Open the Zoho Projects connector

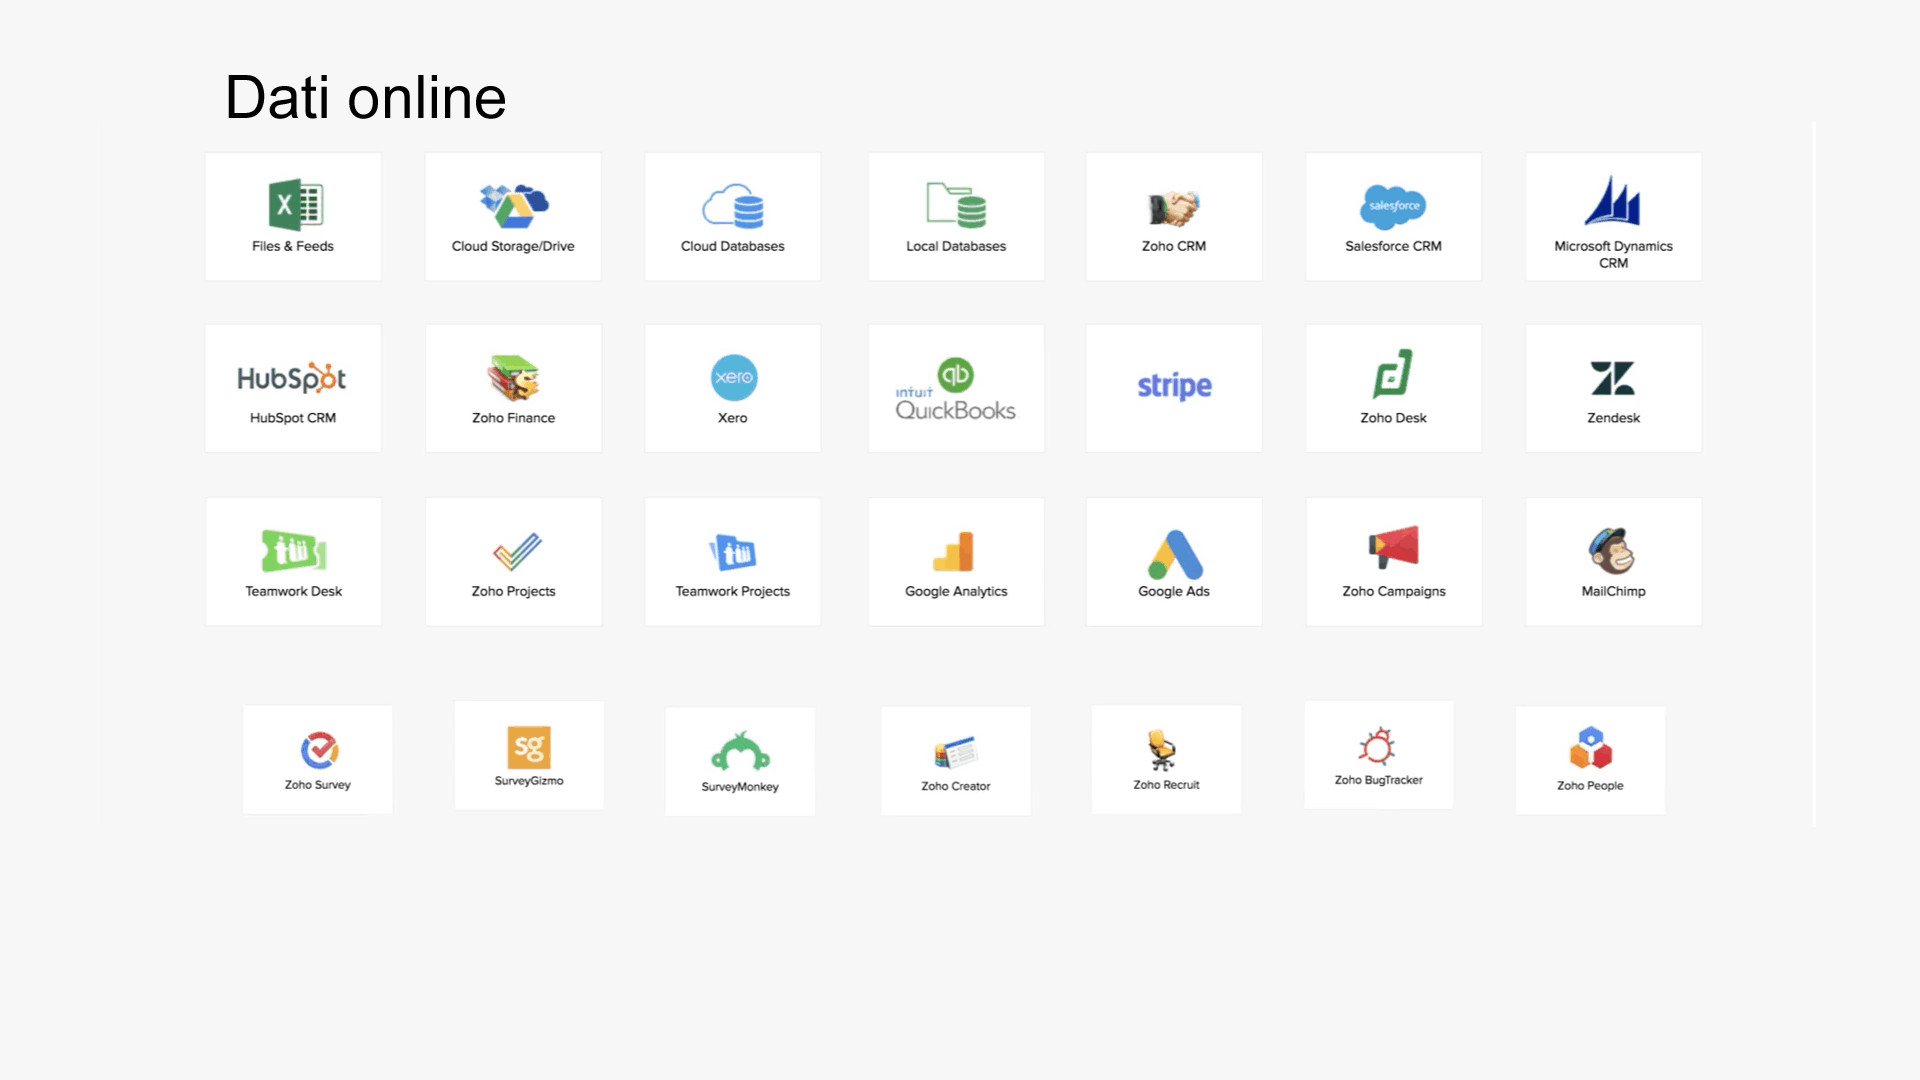[513, 562]
